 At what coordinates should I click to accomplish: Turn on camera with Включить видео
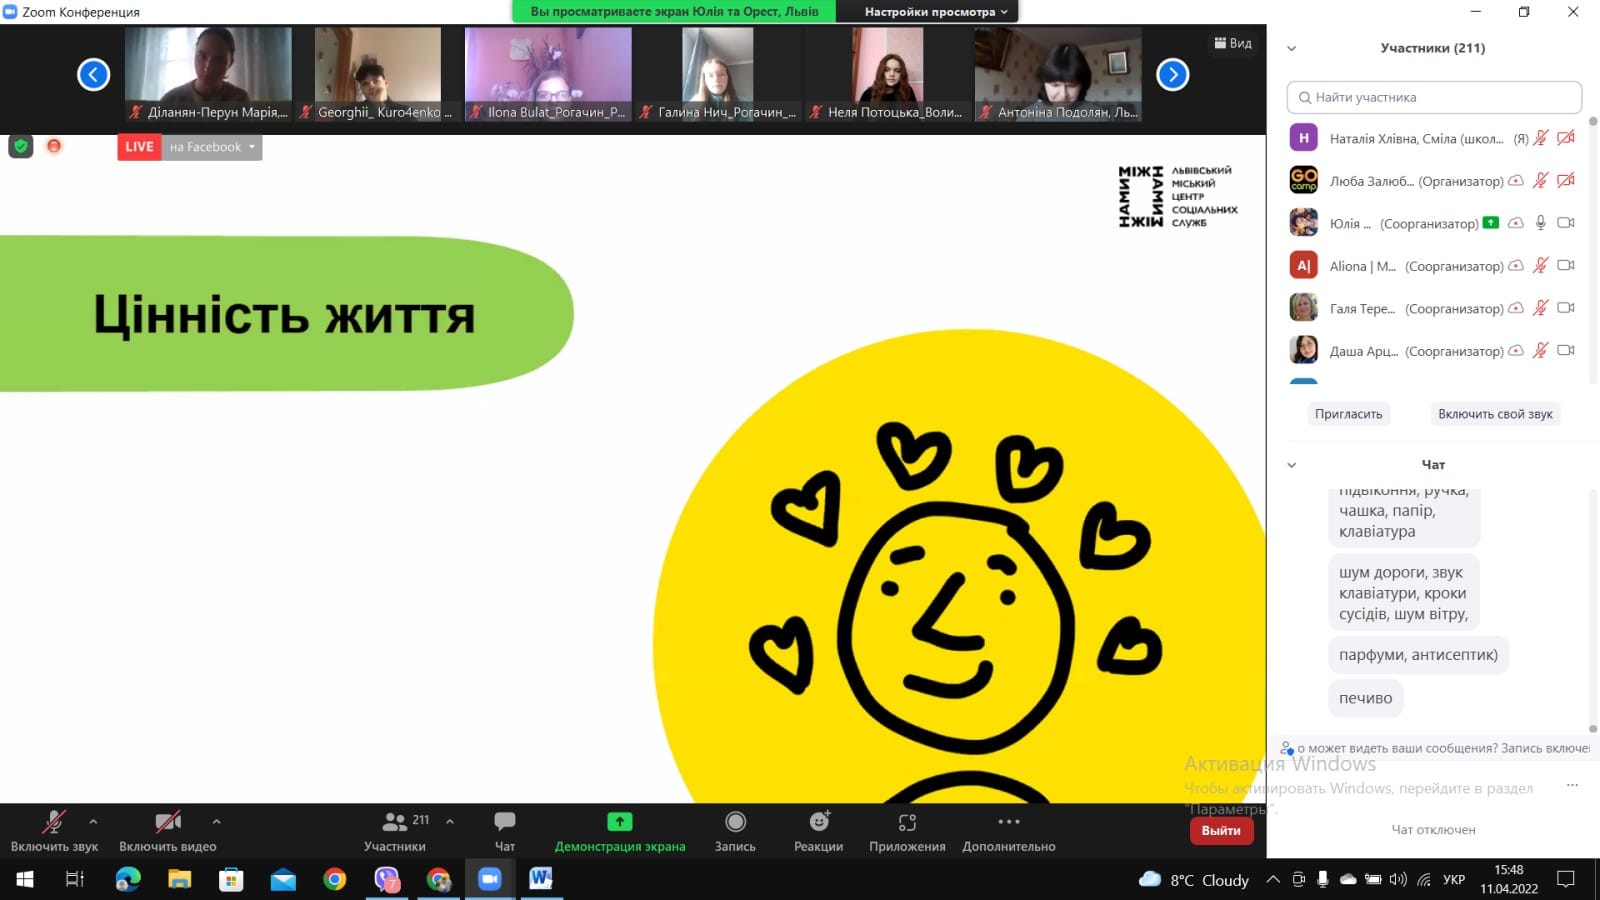click(x=167, y=831)
